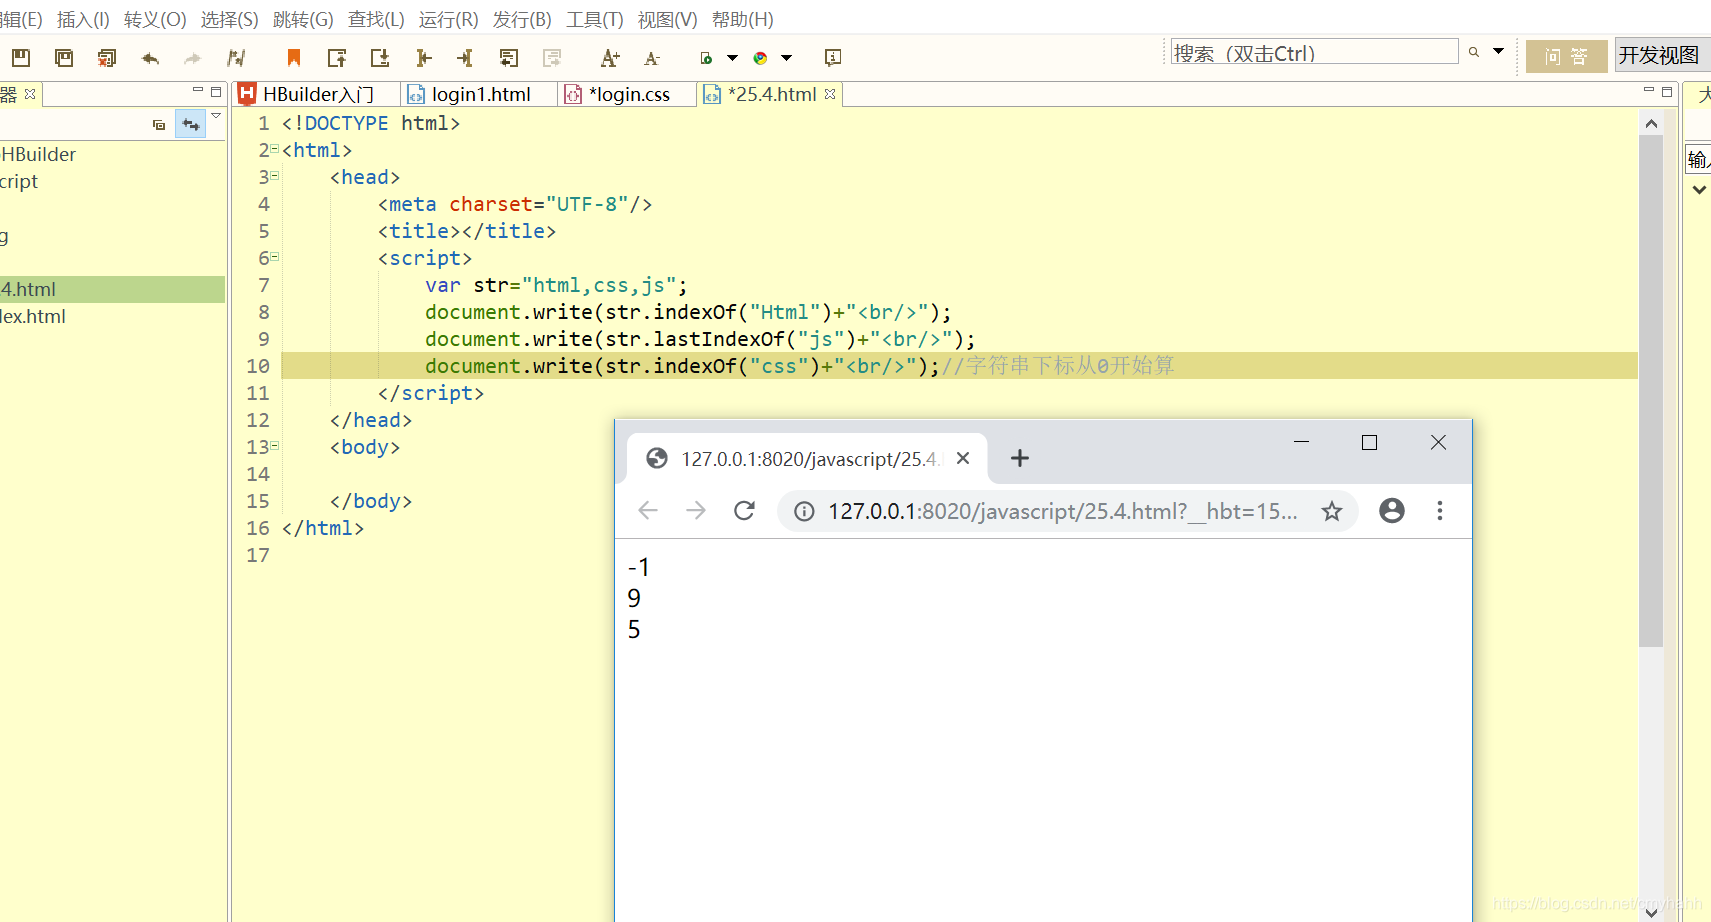Viewport: 1711px width, 922px height.
Task: Open the 工具(T) menu
Action: [594, 19]
